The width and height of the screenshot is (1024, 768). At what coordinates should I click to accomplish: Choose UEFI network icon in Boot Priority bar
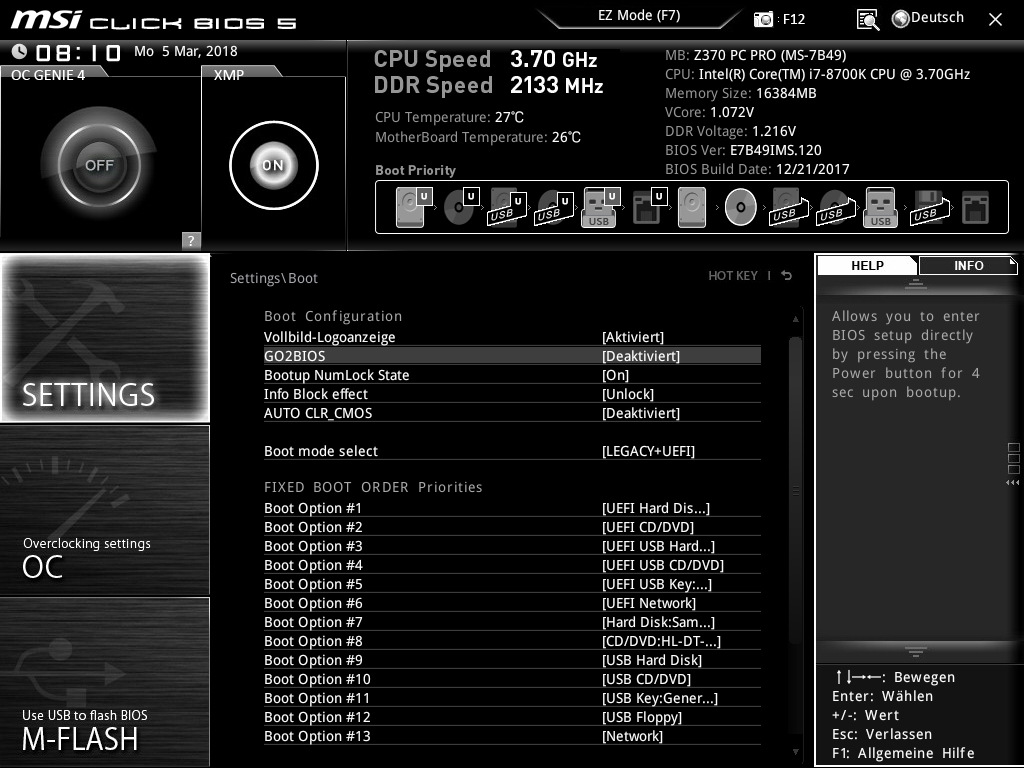tap(649, 207)
